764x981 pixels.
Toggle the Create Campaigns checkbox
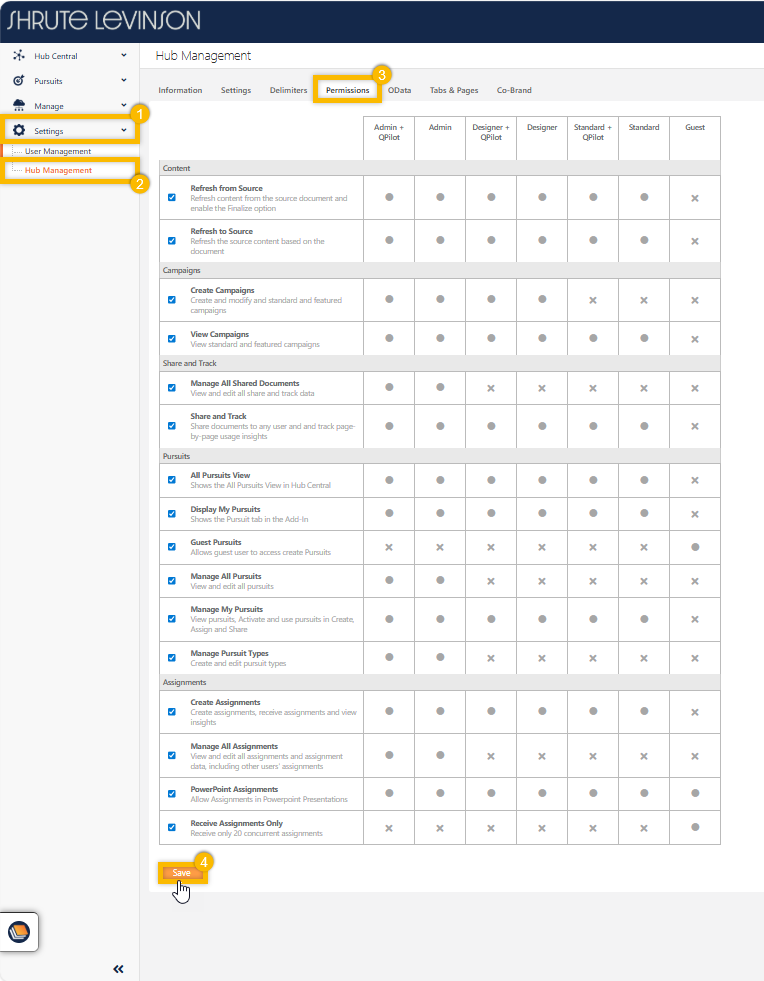172,300
